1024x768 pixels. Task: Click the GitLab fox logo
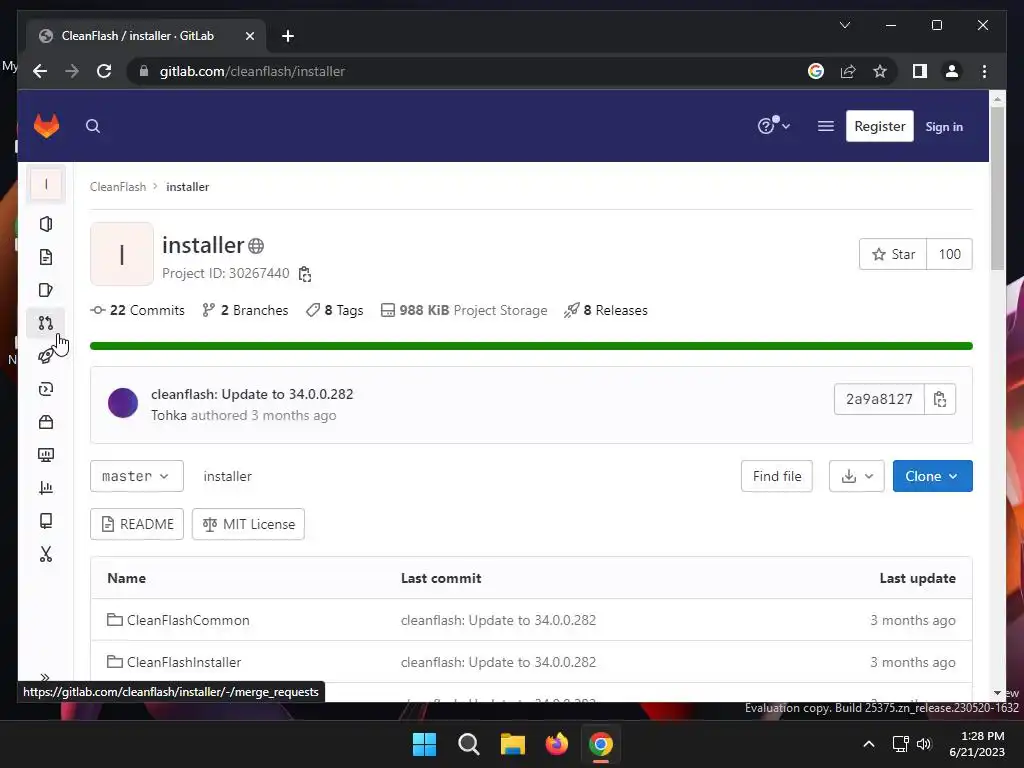click(46, 126)
